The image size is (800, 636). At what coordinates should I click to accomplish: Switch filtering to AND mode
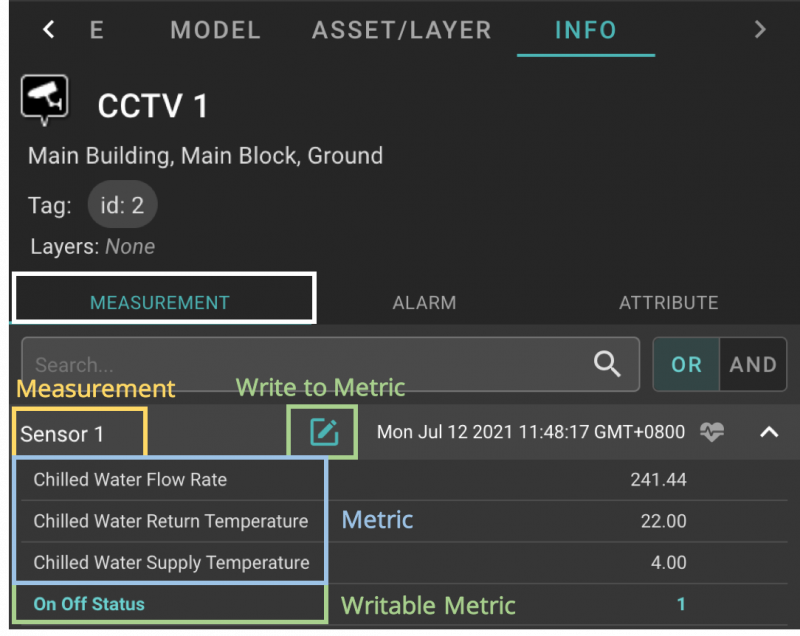pos(753,364)
